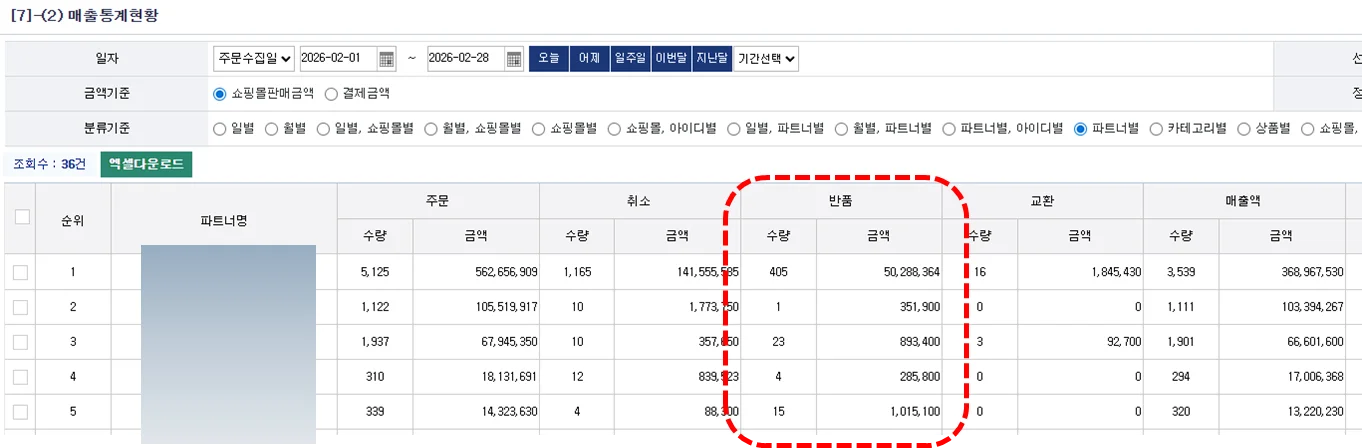The height and width of the screenshot is (448, 1362).
Task: Click the 어제 date shortcut button
Action: coord(589,59)
